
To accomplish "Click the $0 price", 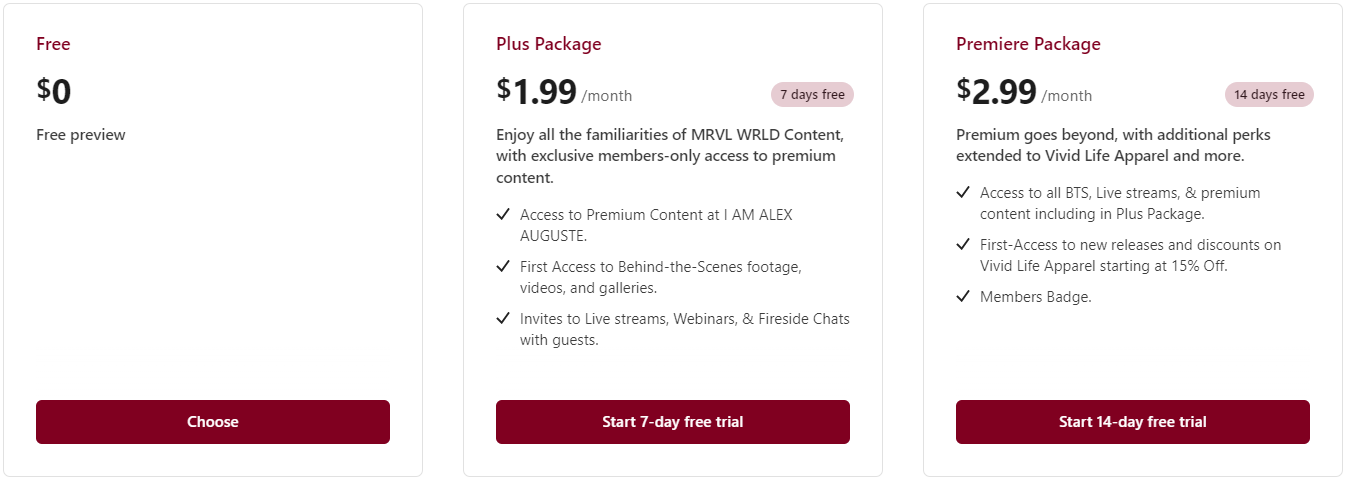I will tap(55, 92).
